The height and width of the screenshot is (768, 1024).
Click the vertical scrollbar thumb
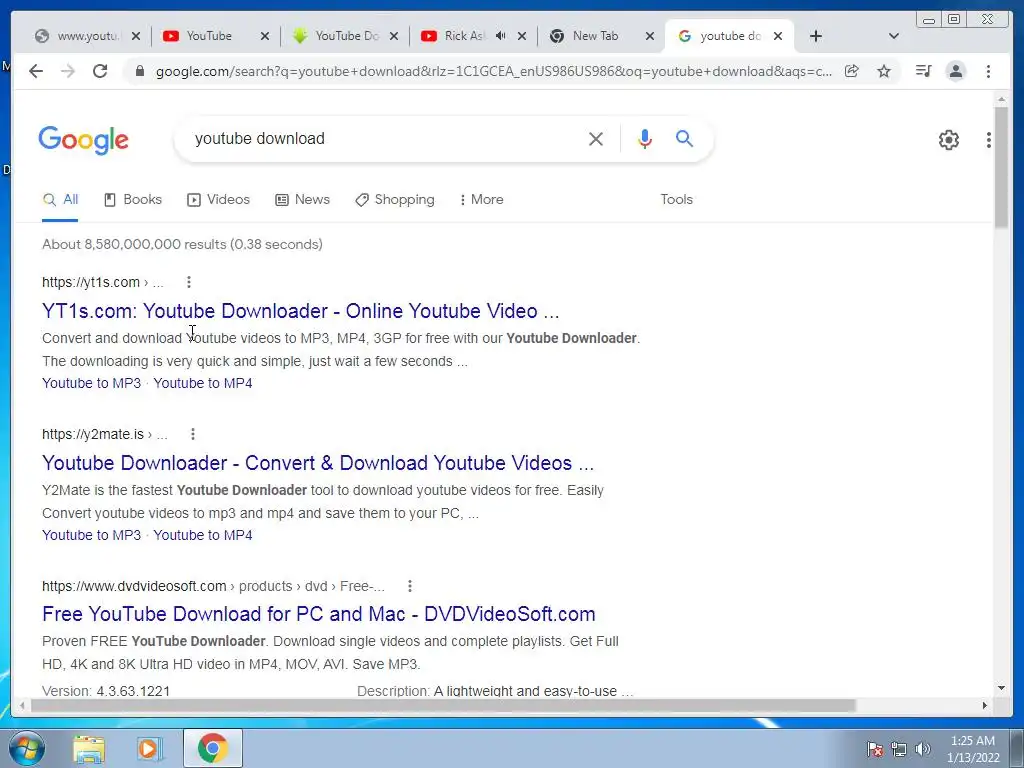coord(1001,167)
